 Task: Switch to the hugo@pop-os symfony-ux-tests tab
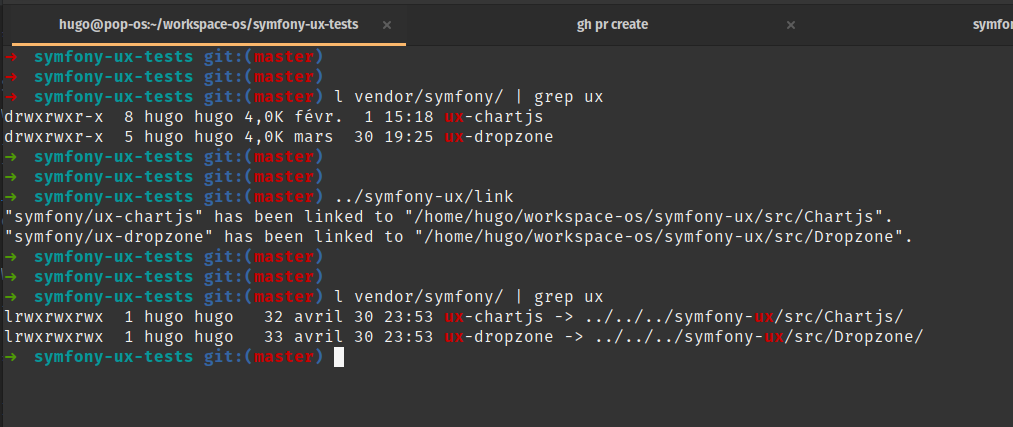209,25
